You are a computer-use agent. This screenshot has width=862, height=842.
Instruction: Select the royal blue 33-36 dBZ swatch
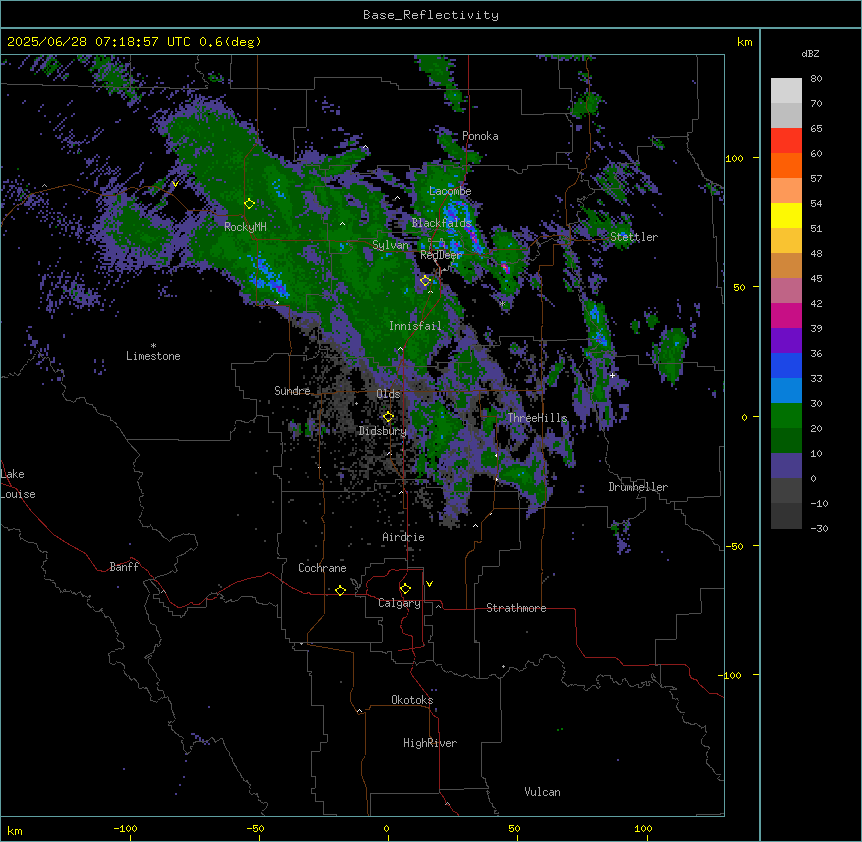coord(786,365)
